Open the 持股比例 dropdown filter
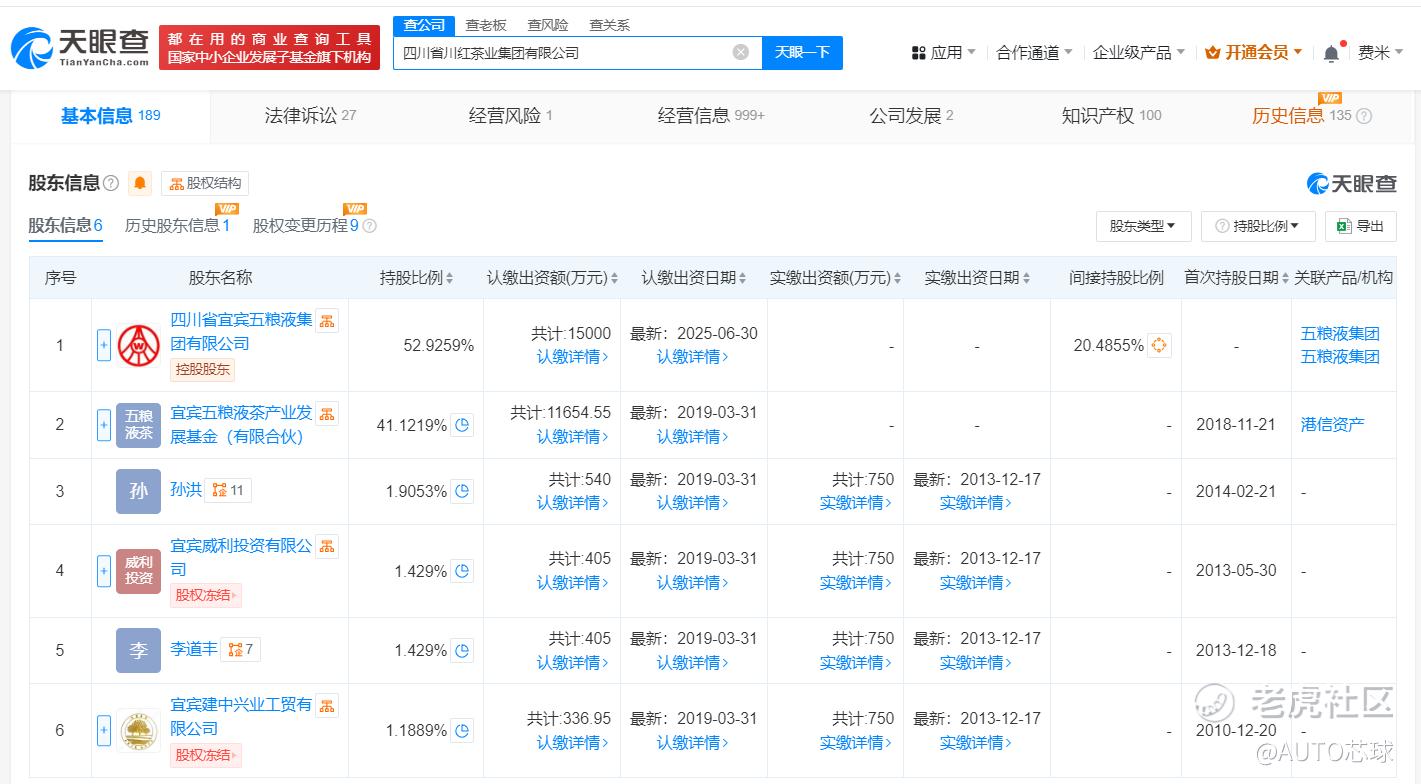Screen dimensions: 1421x784 pyautogui.click(x=1258, y=226)
